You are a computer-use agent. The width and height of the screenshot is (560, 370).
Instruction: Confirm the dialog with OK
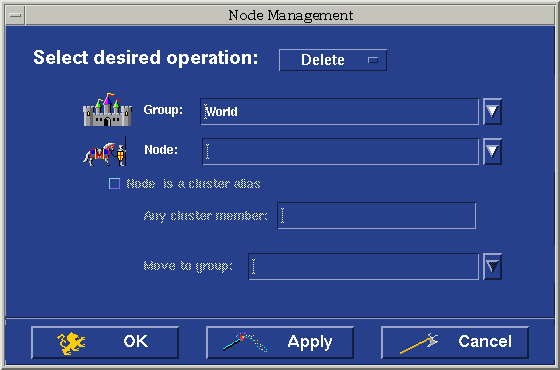105,342
